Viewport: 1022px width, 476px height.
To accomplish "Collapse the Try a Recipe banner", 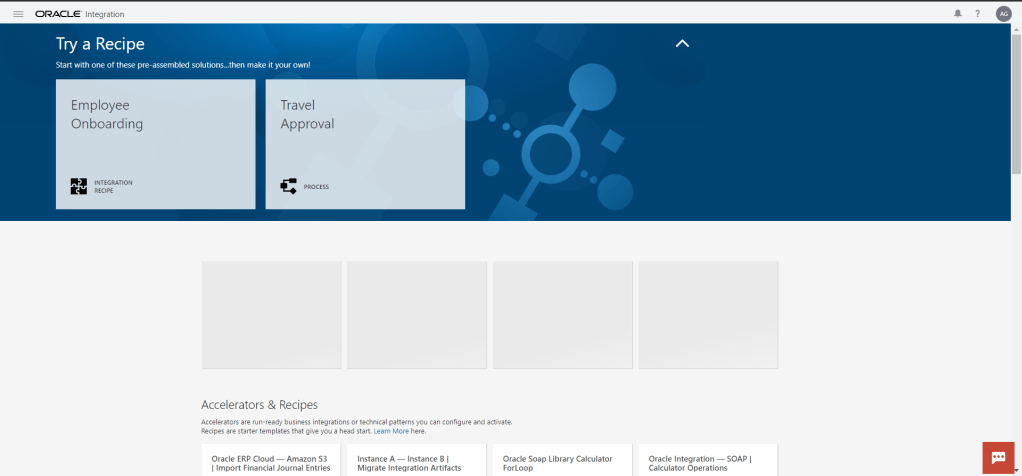I will click(x=682, y=44).
